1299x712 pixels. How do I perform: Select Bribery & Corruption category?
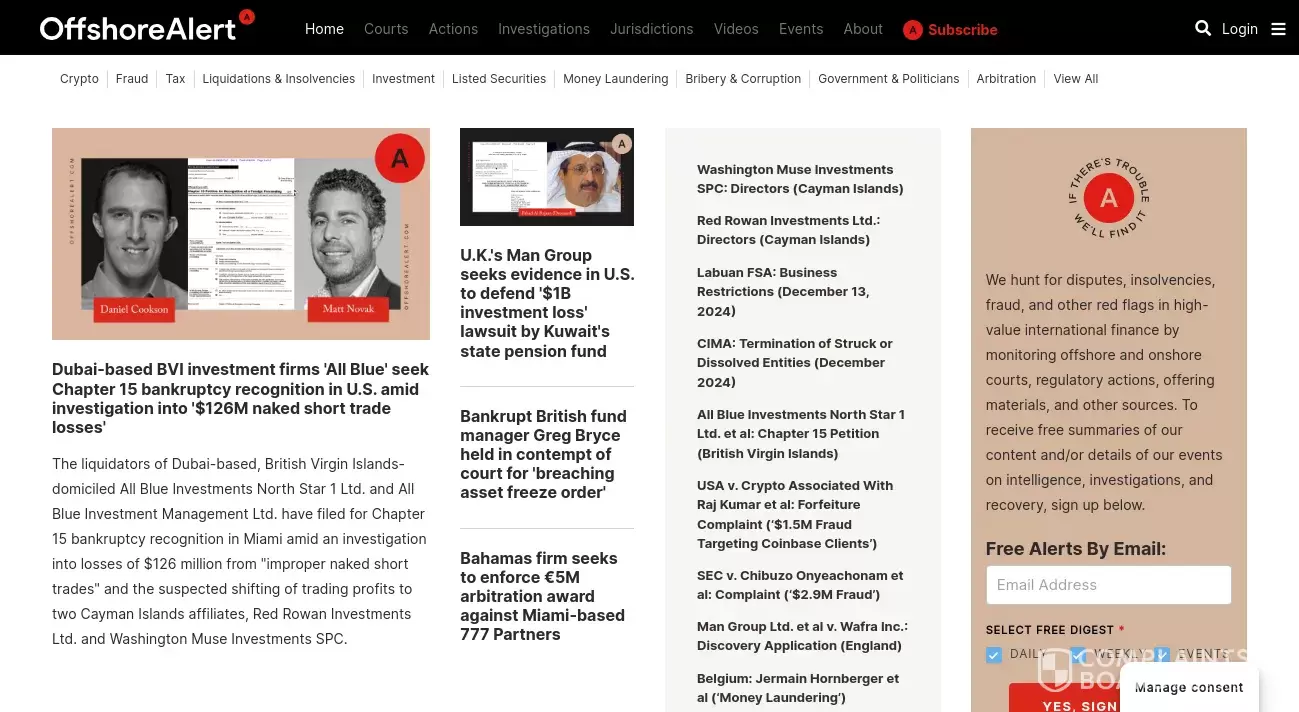[x=743, y=79]
